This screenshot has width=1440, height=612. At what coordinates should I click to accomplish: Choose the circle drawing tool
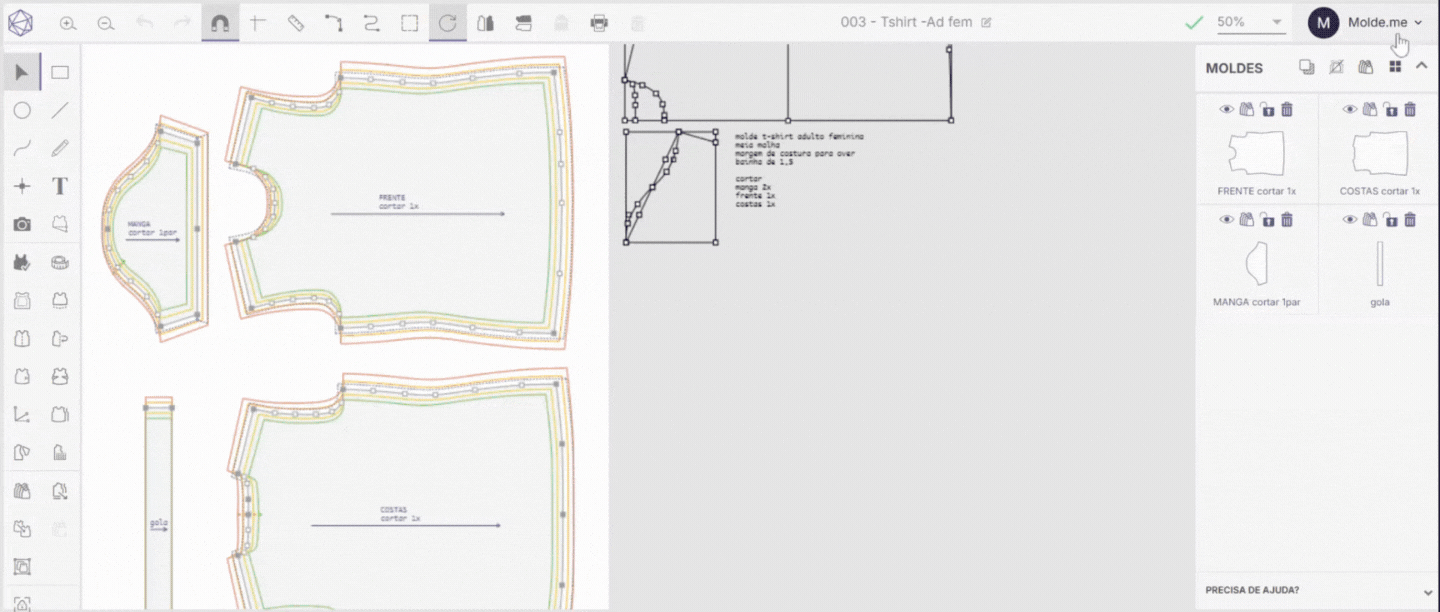tap(22, 111)
